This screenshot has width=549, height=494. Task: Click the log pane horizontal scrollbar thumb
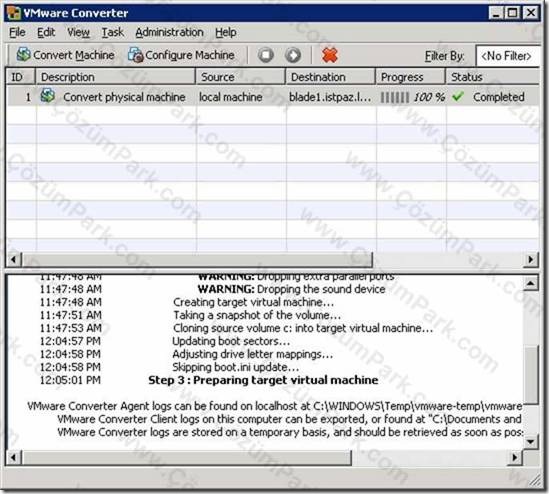point(187,457)
